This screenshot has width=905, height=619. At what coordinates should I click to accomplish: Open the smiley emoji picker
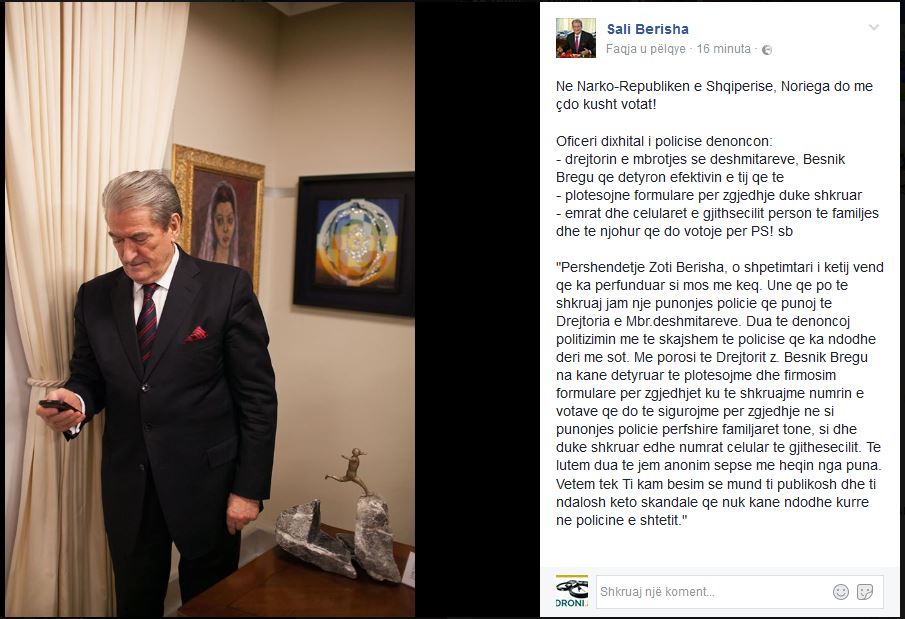tap(841, 592)
